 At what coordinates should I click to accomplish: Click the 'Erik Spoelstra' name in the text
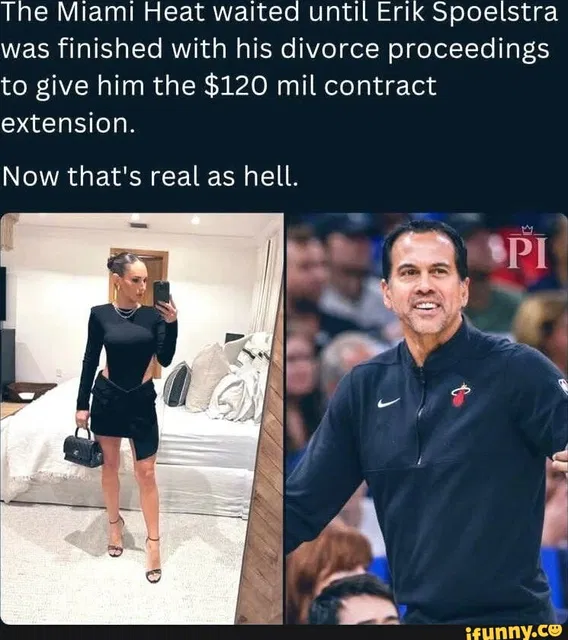tap(467, 11)
